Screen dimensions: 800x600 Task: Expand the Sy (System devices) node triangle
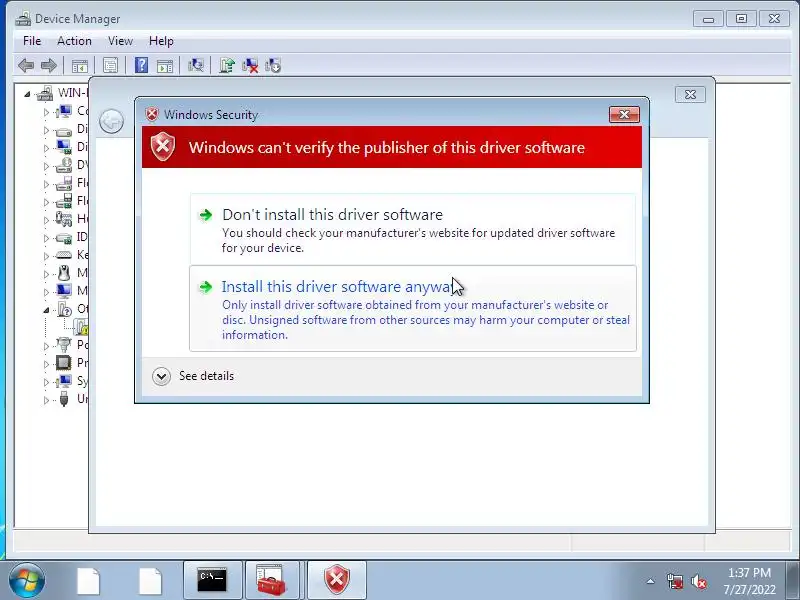46,382
